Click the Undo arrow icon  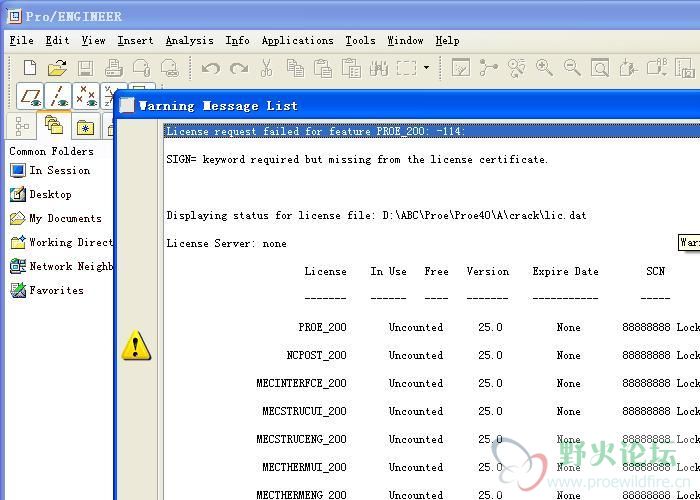pos(211,68)
